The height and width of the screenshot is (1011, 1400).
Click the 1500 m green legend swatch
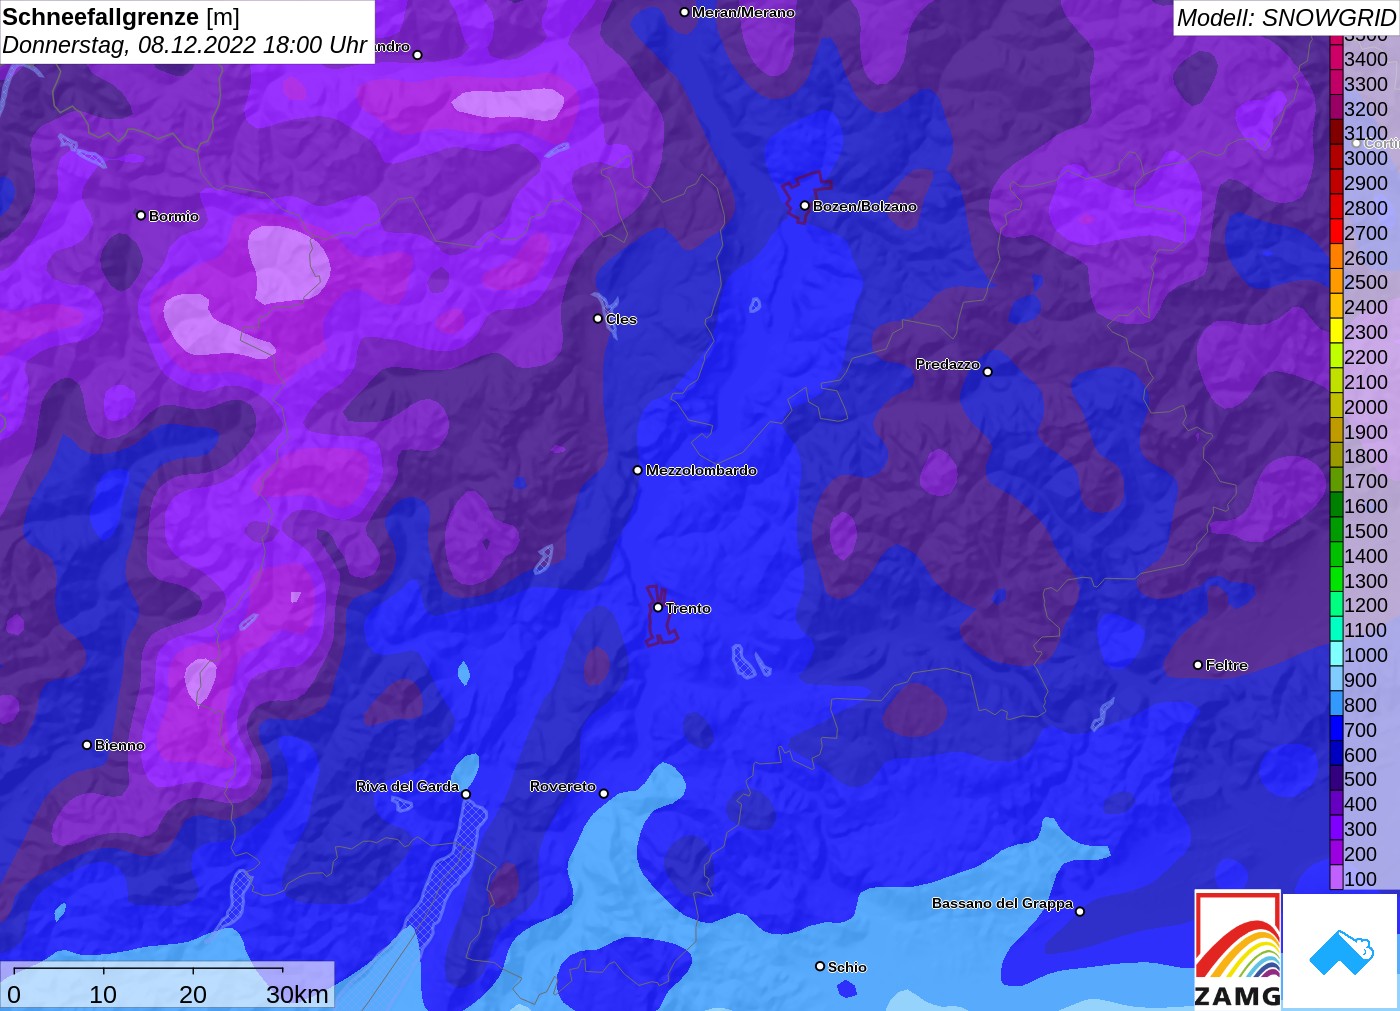tap(1336, 531)
